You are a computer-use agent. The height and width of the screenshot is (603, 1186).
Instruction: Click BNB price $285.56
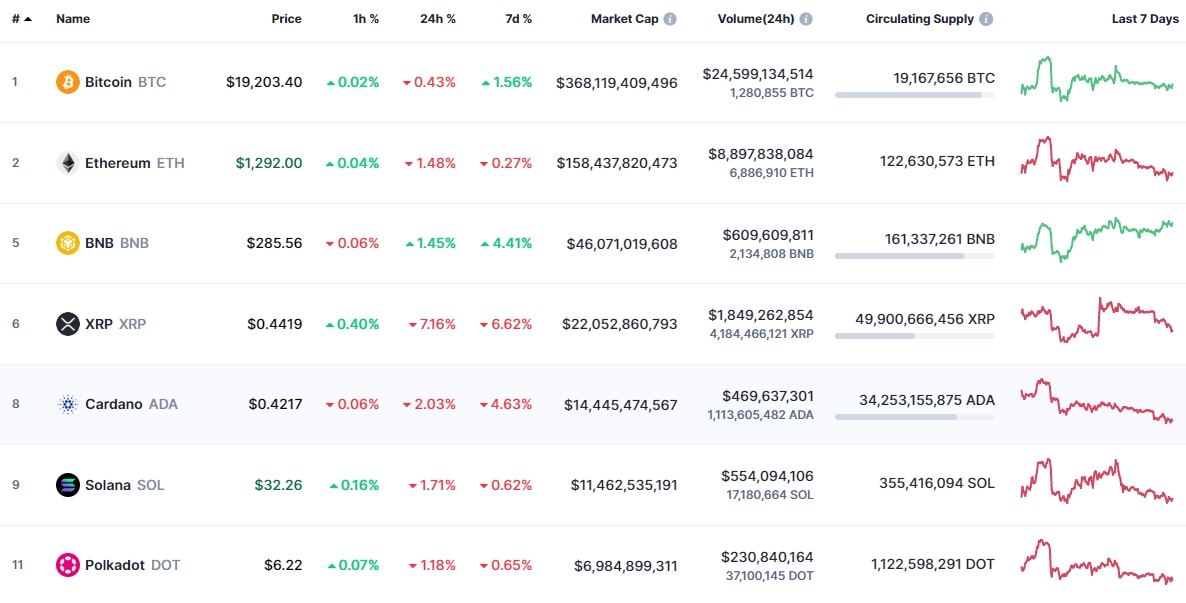click(x=275, y=243)
